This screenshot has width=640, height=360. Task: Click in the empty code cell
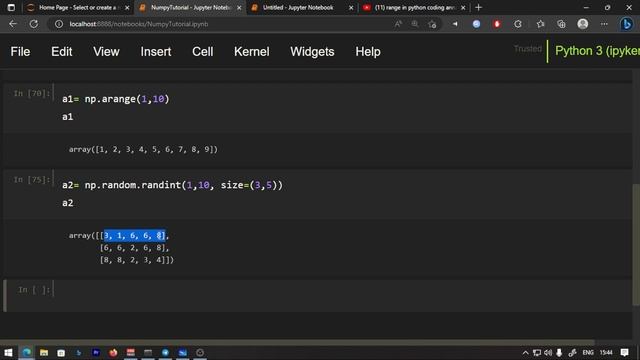pos(342,295)
